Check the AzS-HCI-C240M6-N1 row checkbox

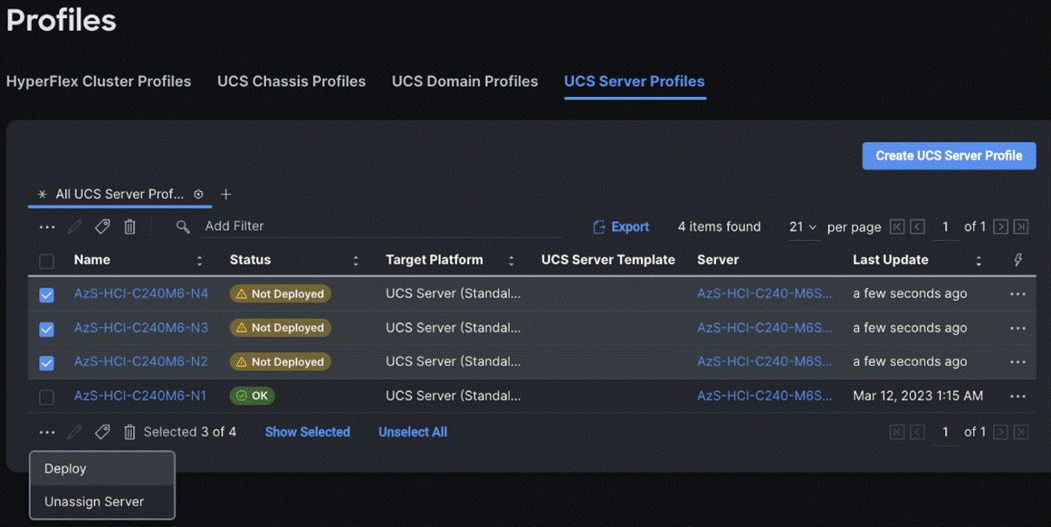click(47, 396)
